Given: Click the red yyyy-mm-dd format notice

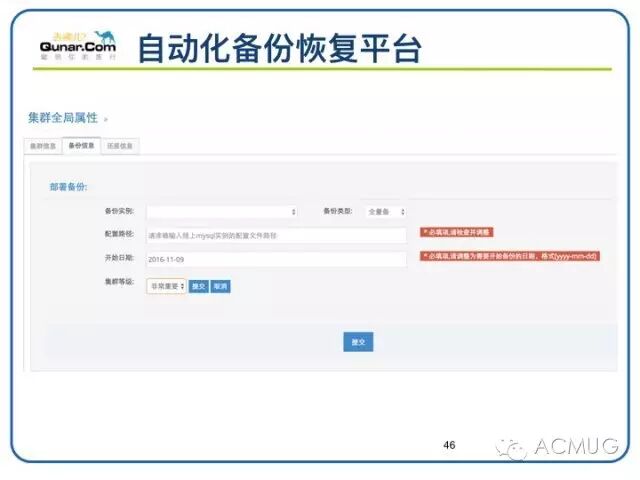Looking at the screenshot, I should tap(510, 256).
